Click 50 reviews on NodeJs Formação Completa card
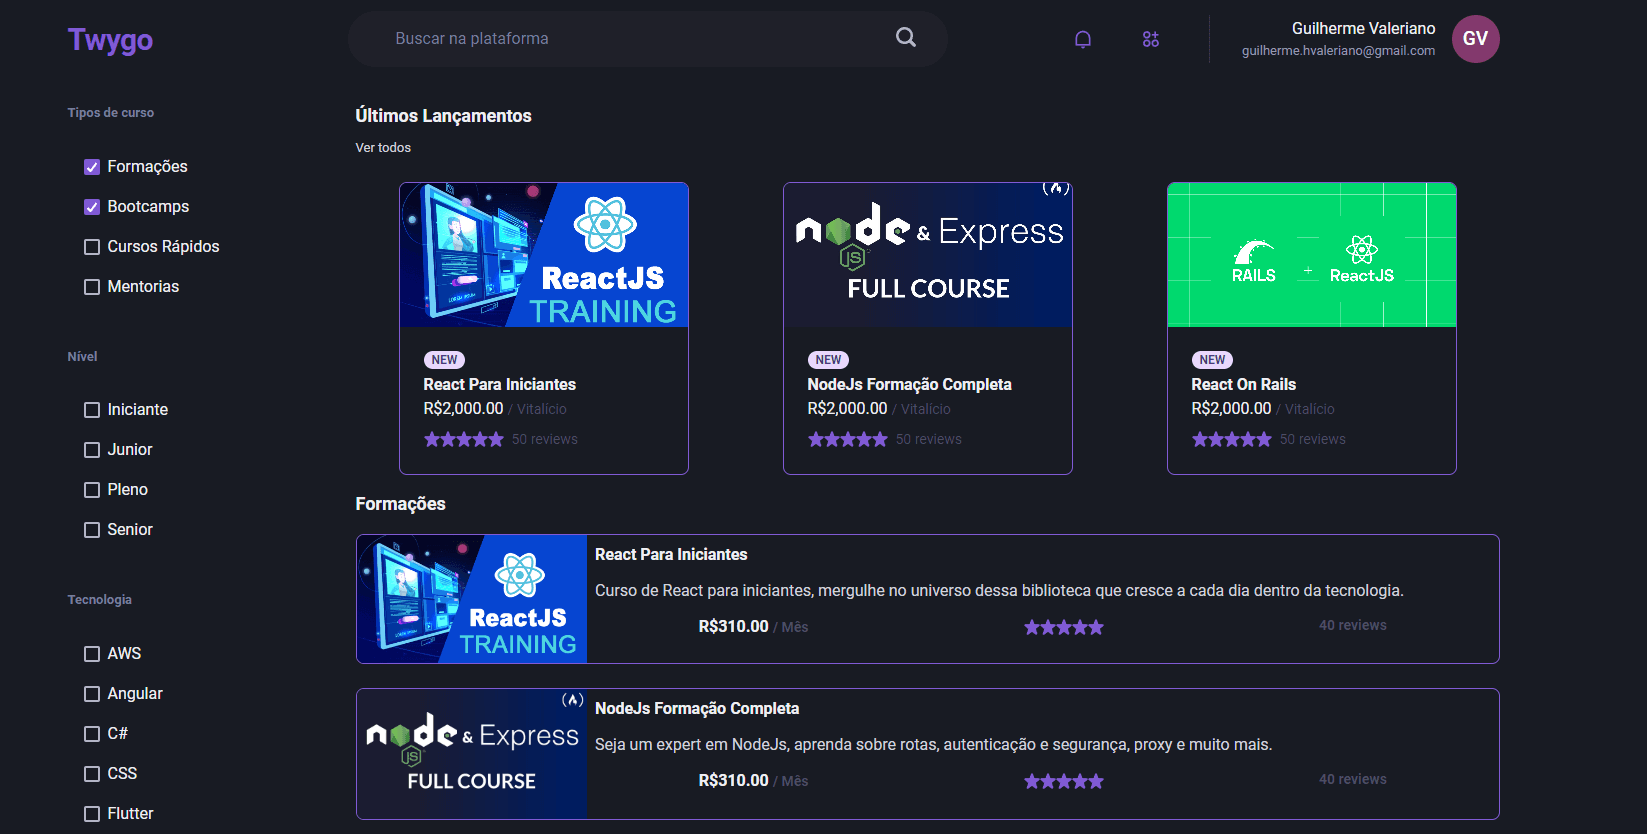This screenshot has height=834, width=1647. [x=929, y=439]
